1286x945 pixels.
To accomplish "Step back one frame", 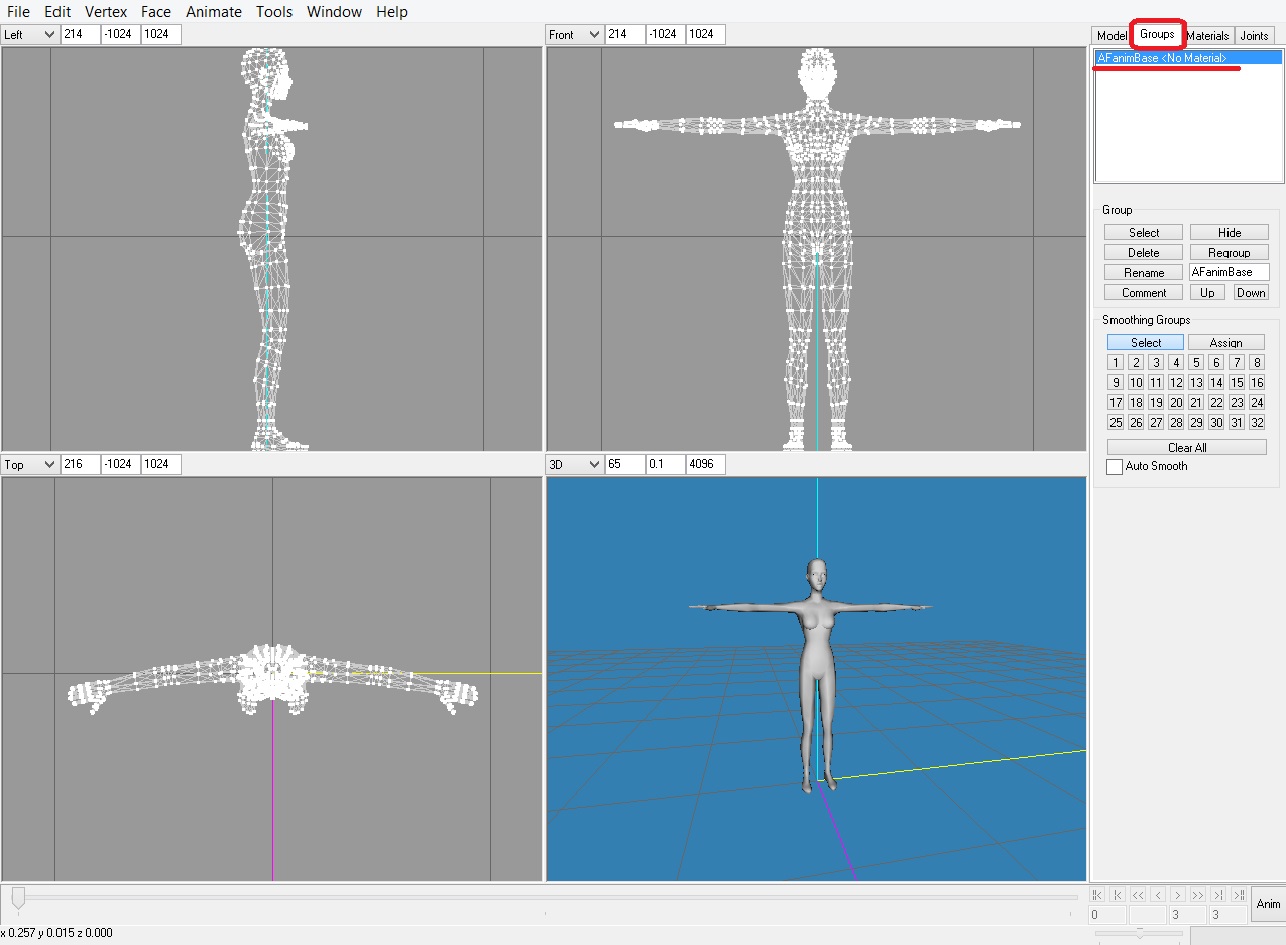I will click(x=1158, y=895).
